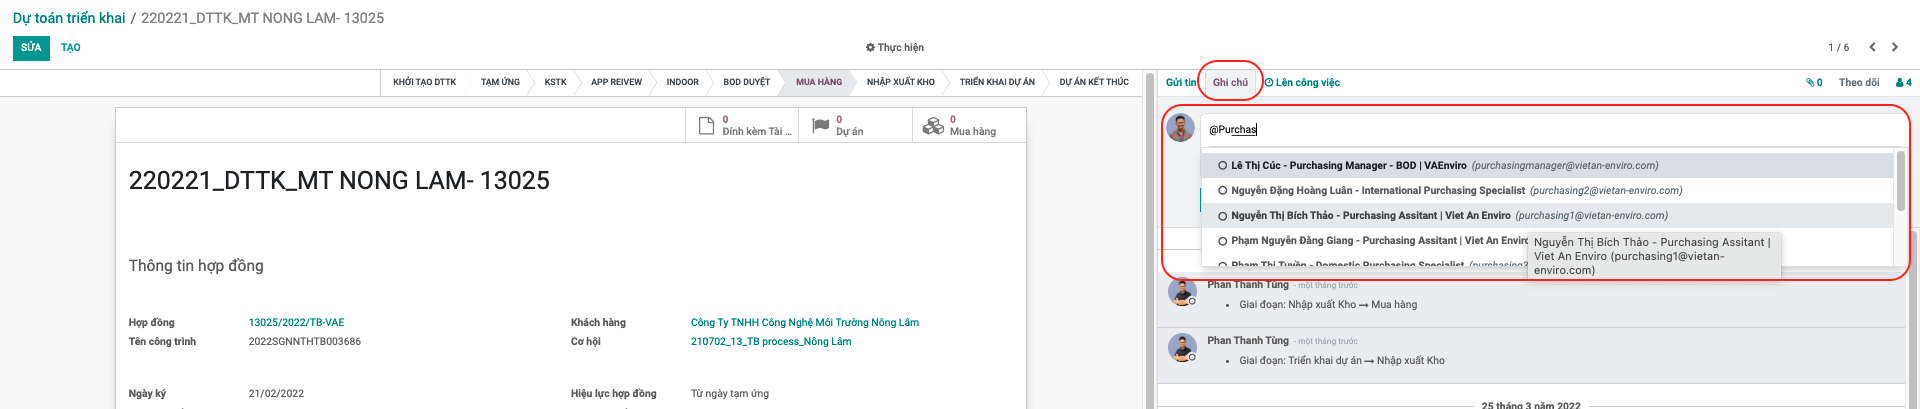
Task: Click the 1 / 6 pager counter
Action: (x=1838, y=48)
